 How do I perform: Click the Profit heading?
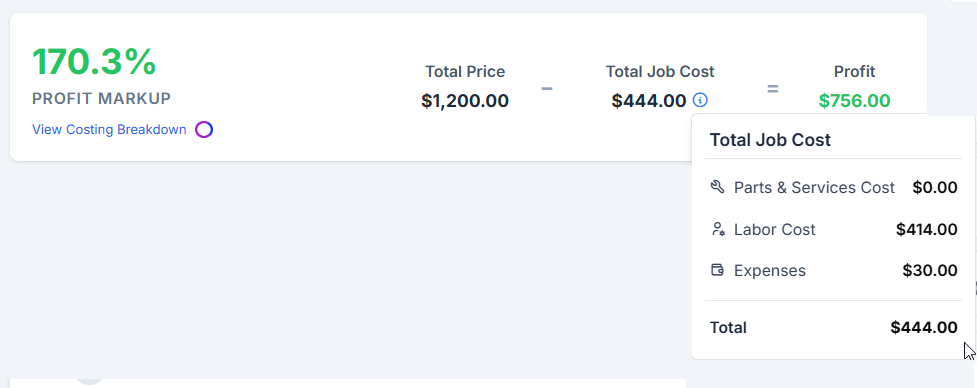click(854, 72)
